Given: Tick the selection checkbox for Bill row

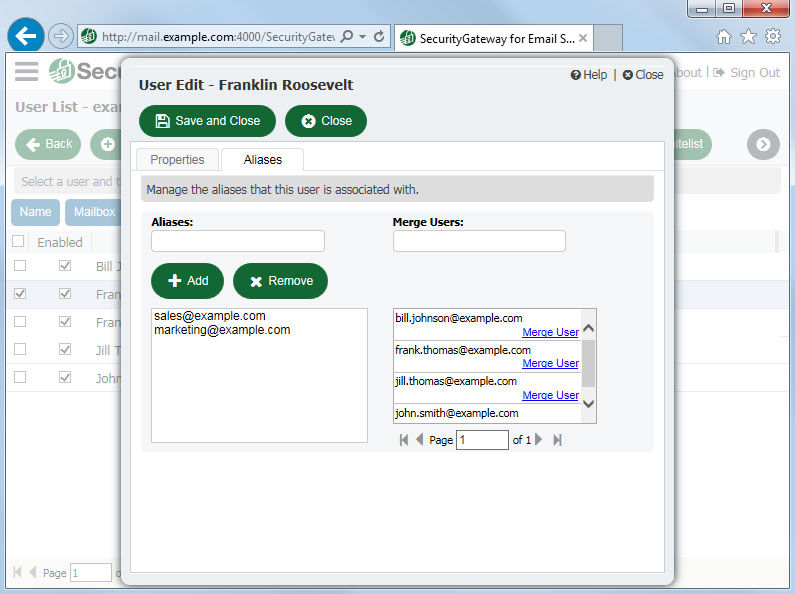Looking at the screenshot, I should (x=20, y=266).
